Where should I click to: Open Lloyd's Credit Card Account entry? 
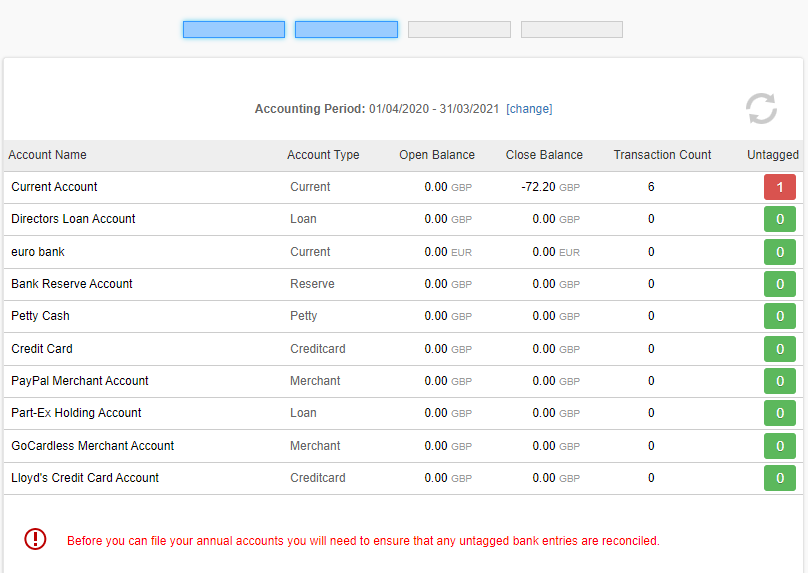tap(85, 478)
